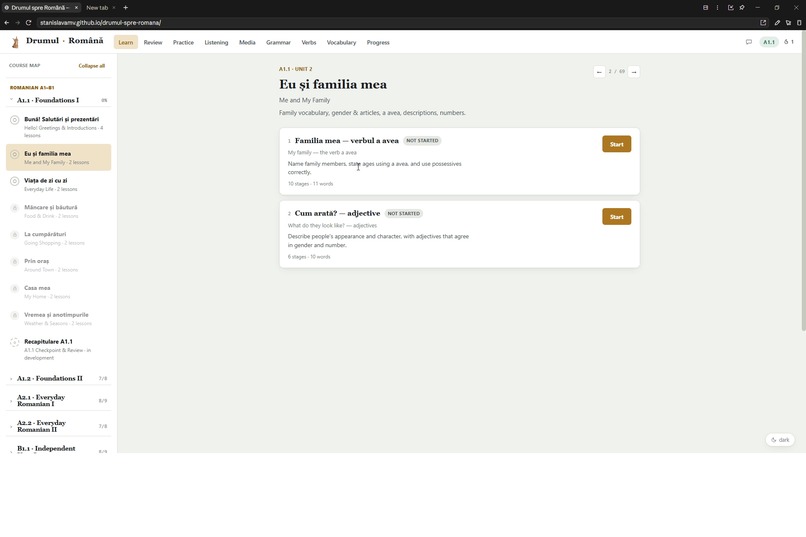Open the Verbs tab

308,42
